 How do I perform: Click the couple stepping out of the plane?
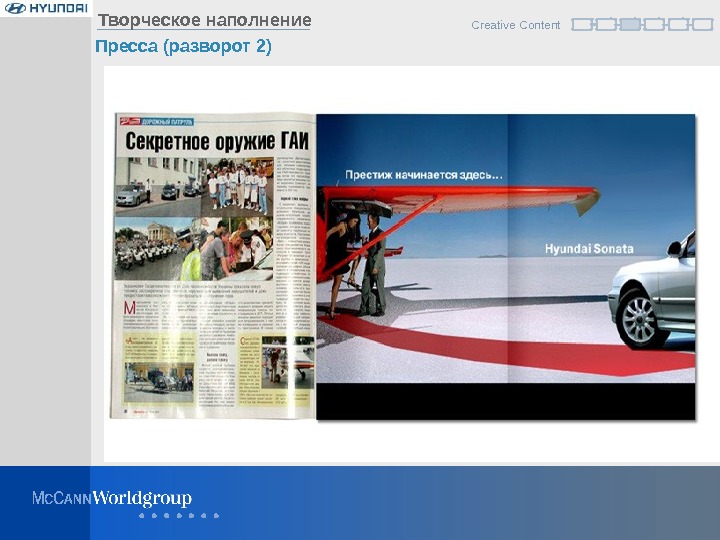[358, 263]
